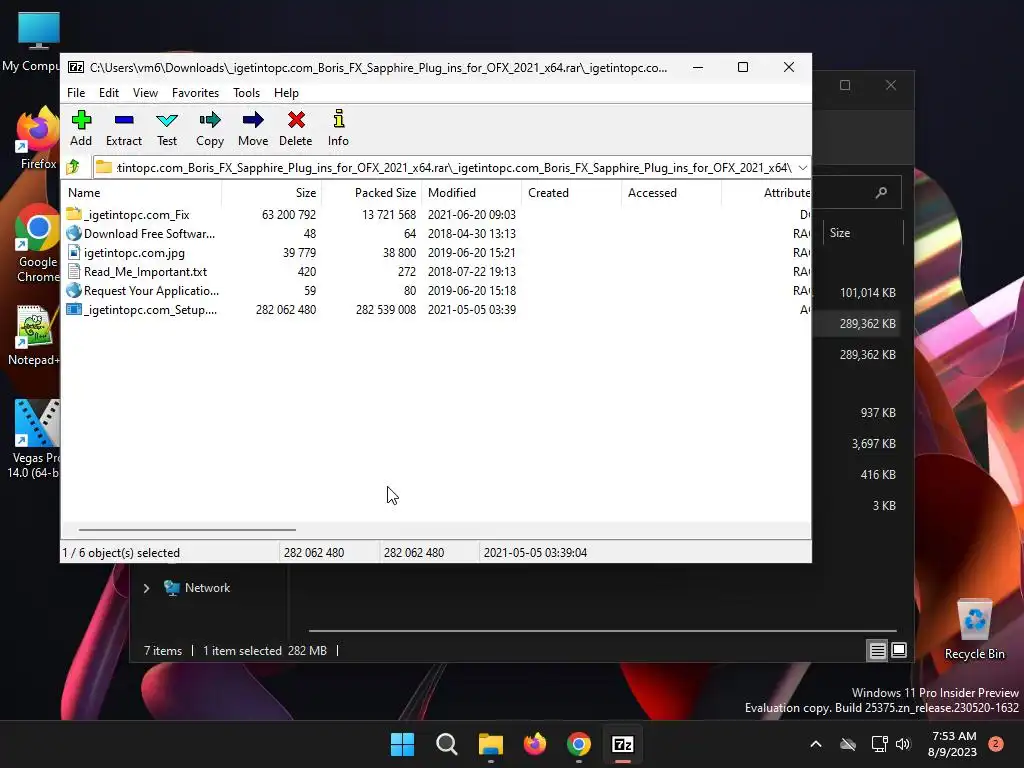Click the red Delete toolbar icon
Screen dimensions: 1024x768
[296, 128]
